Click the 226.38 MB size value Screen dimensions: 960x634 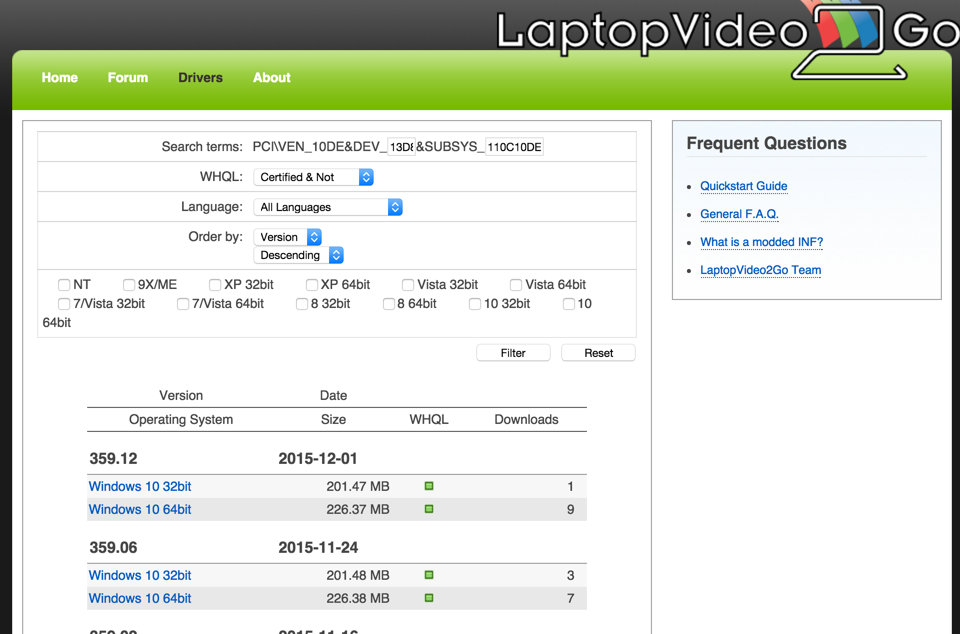coord(358,599)
